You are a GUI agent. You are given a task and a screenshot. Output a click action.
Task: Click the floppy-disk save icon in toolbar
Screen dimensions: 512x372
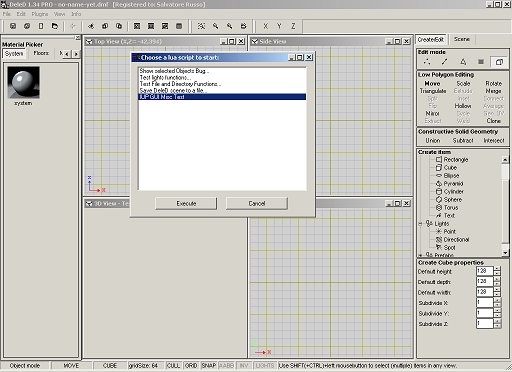click(13, 26)
